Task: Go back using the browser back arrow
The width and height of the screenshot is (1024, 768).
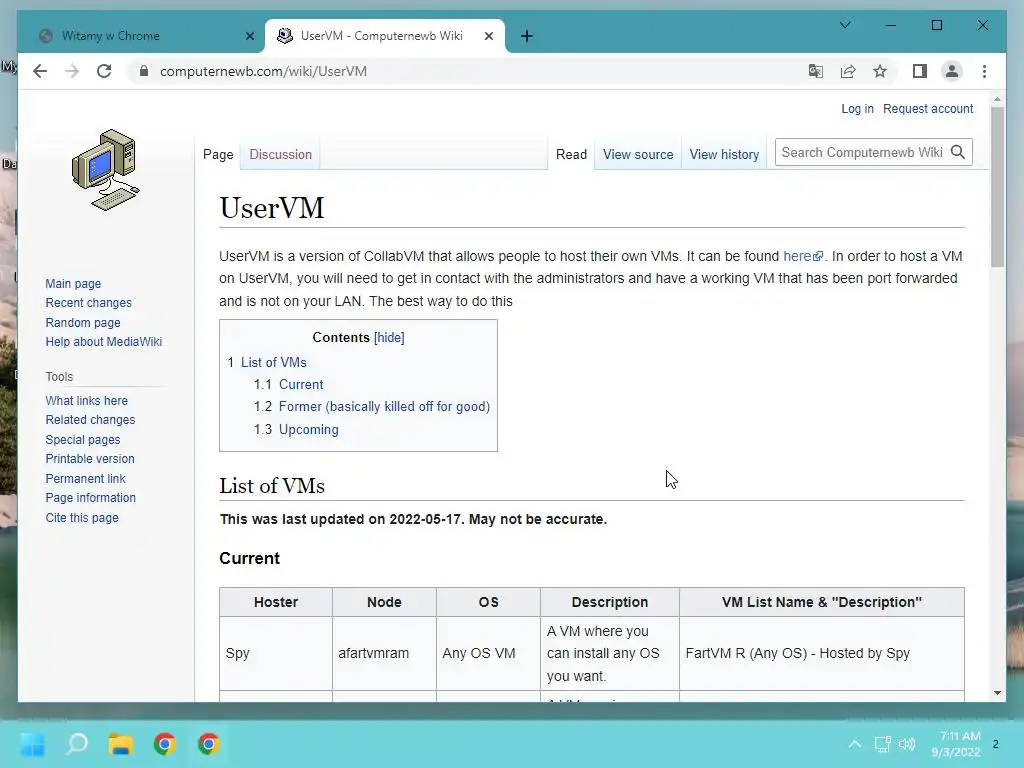Action: [x=40, y=71]
